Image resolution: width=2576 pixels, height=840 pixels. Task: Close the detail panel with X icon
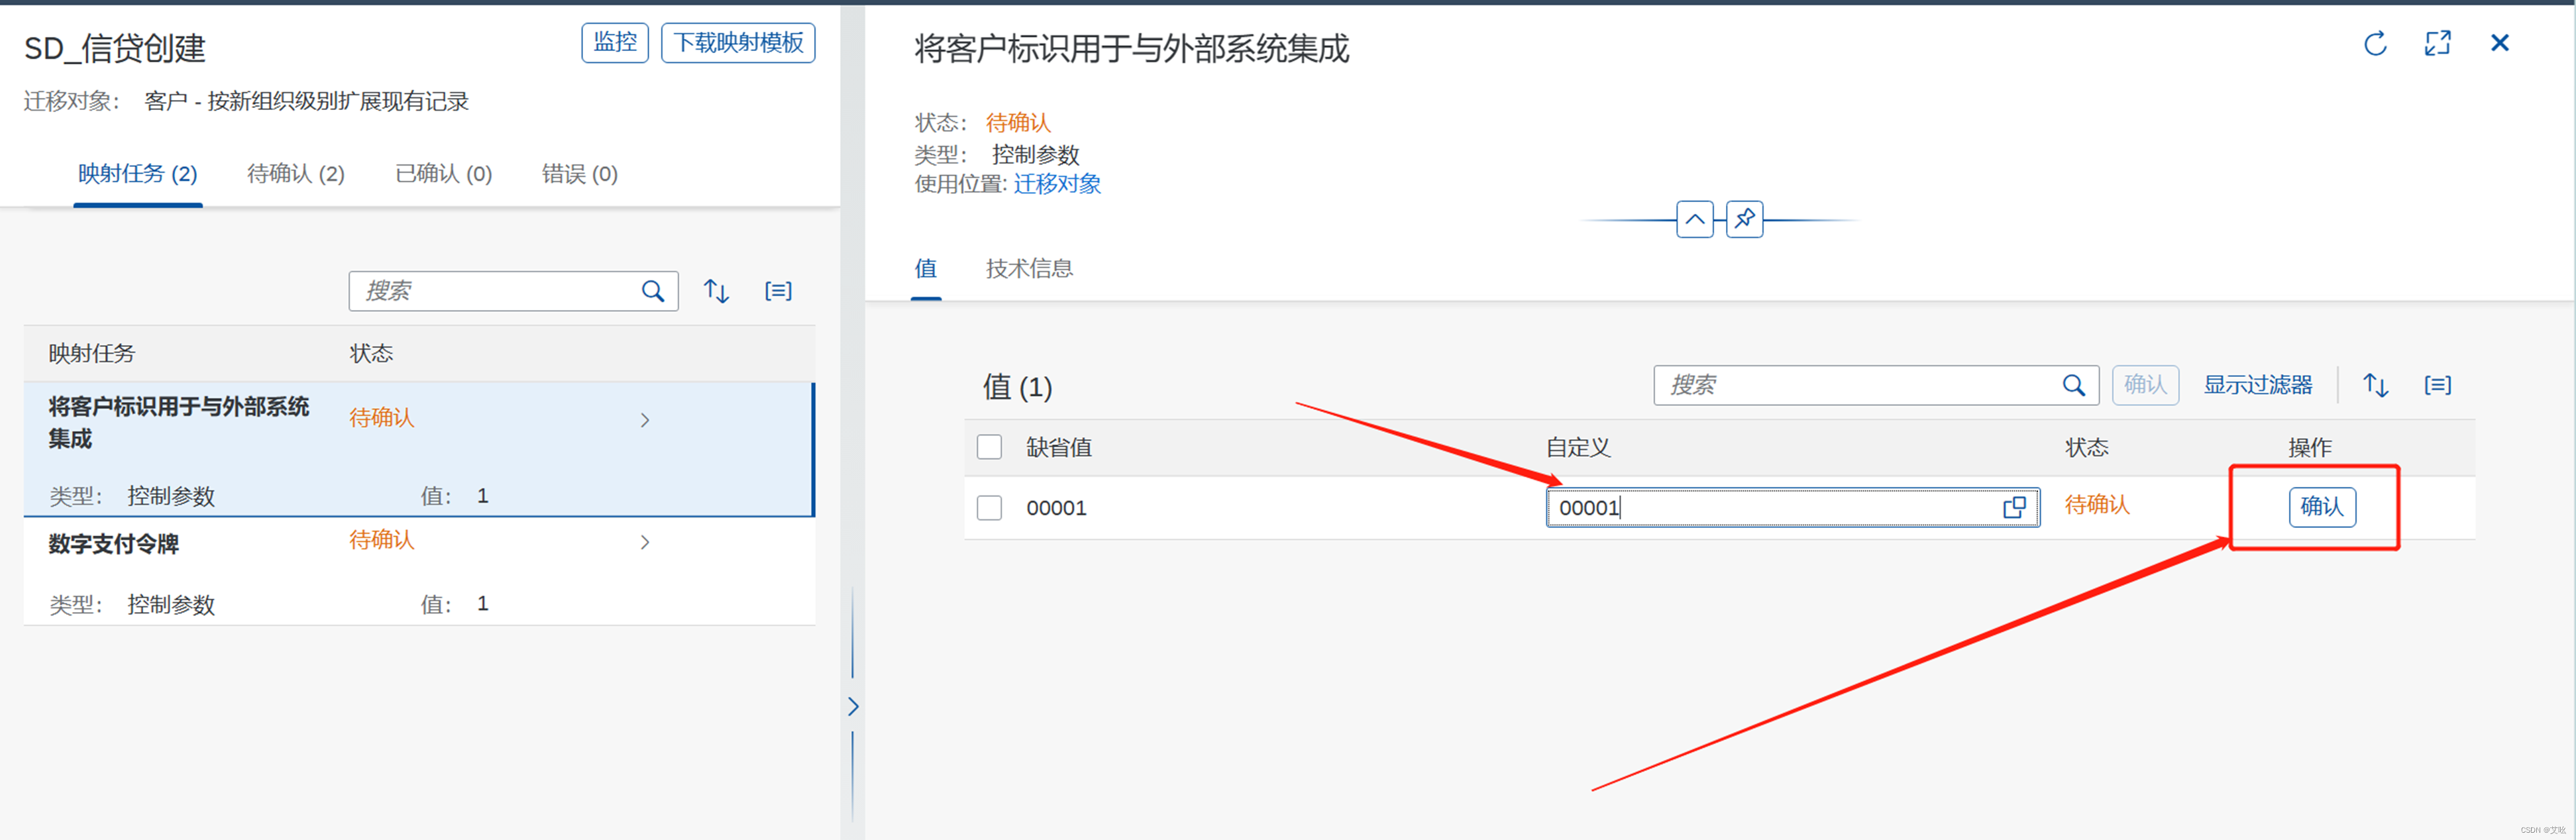tap(2500, 43)
